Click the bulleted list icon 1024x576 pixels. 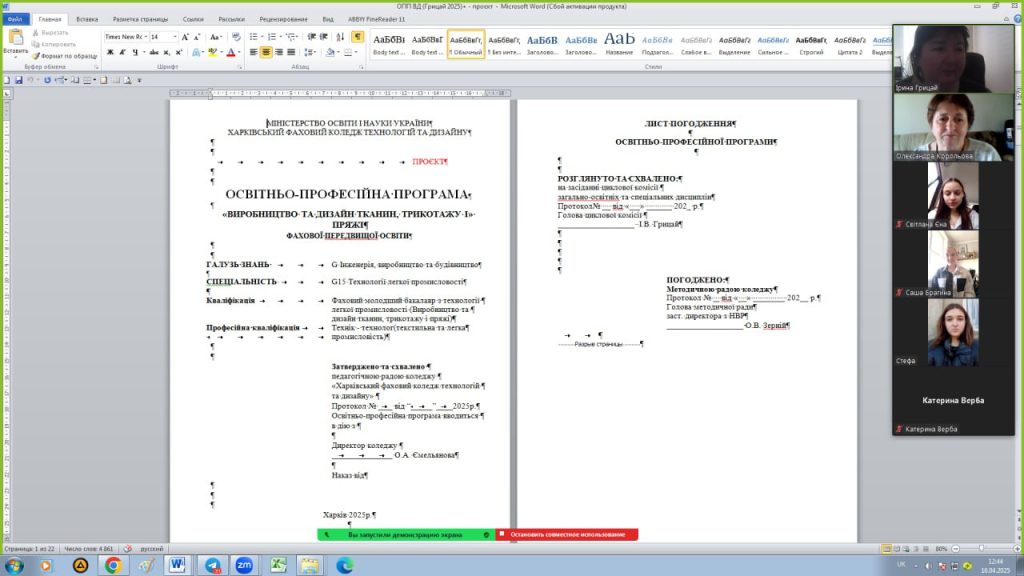(255, 36)
